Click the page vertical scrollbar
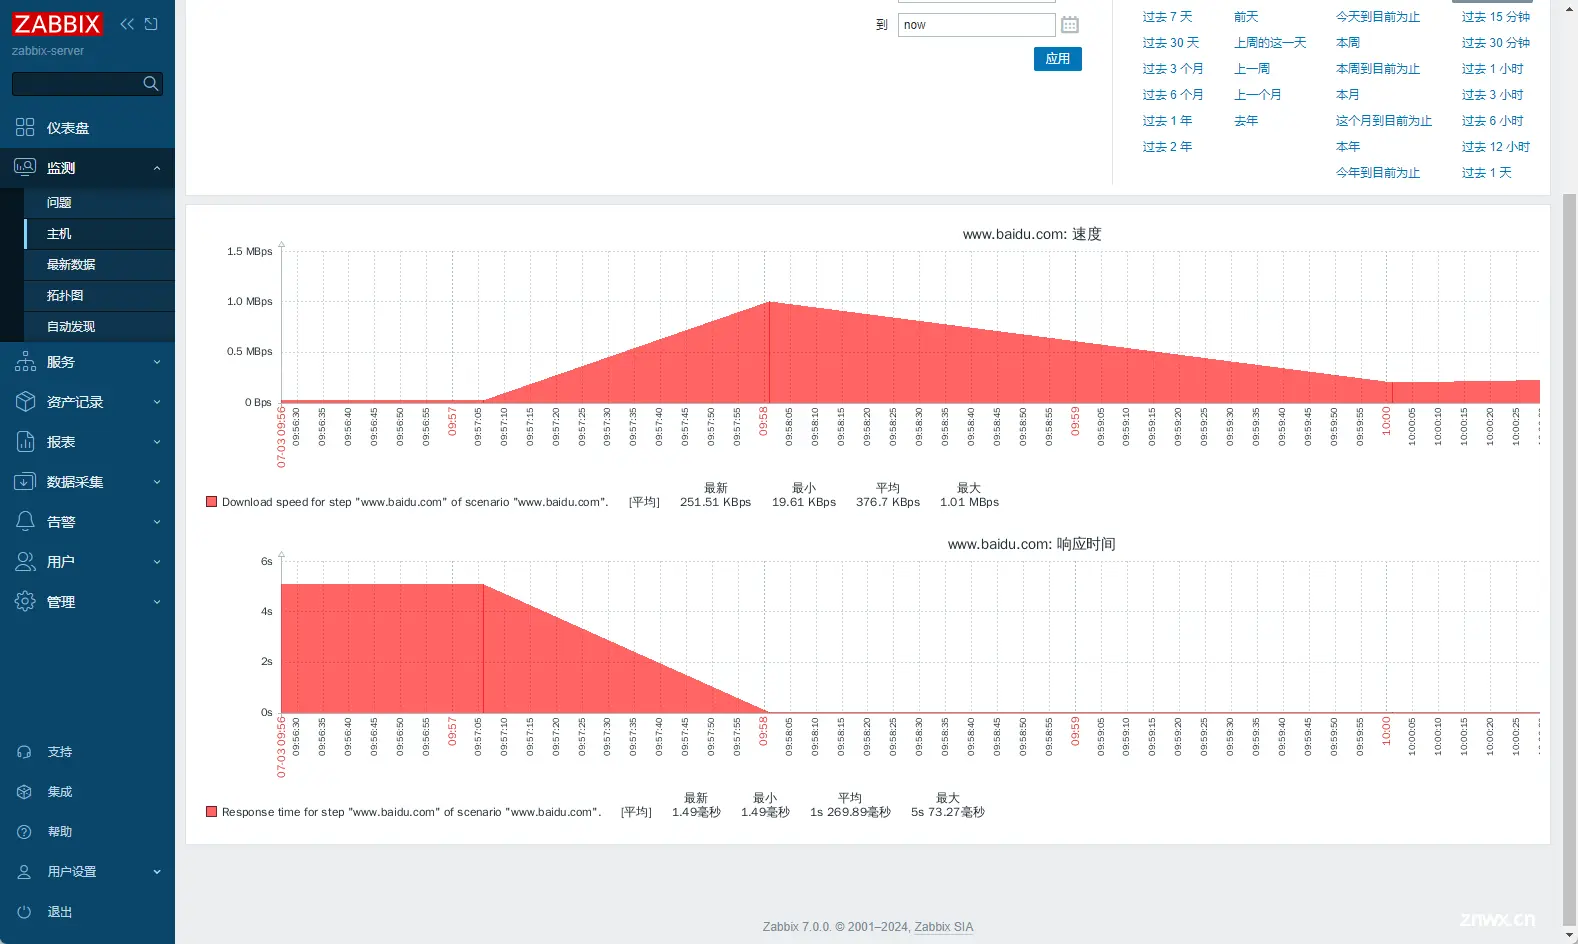1578x944 pixels. click(x=1570, y=560)
